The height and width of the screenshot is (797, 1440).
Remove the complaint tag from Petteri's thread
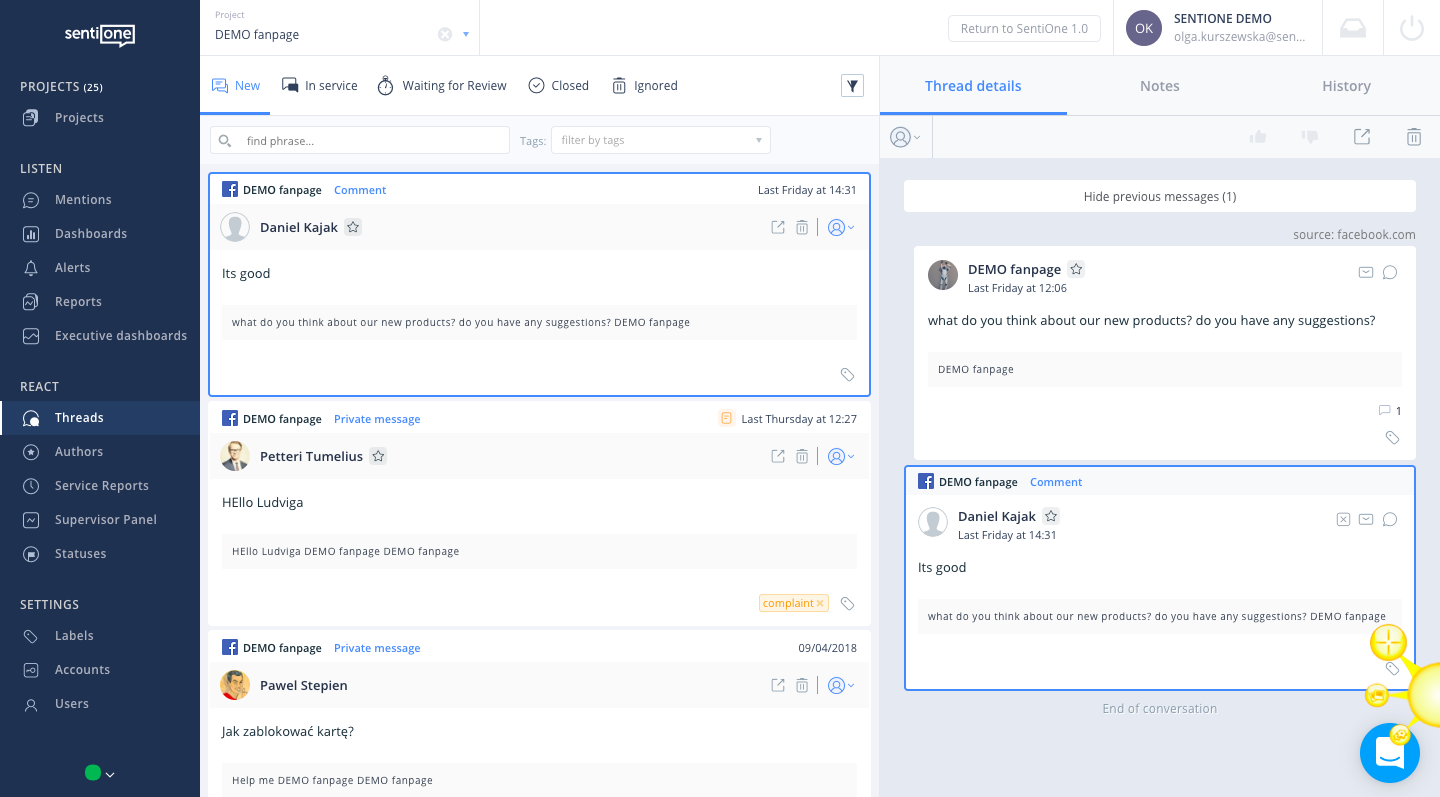[820, 604]
